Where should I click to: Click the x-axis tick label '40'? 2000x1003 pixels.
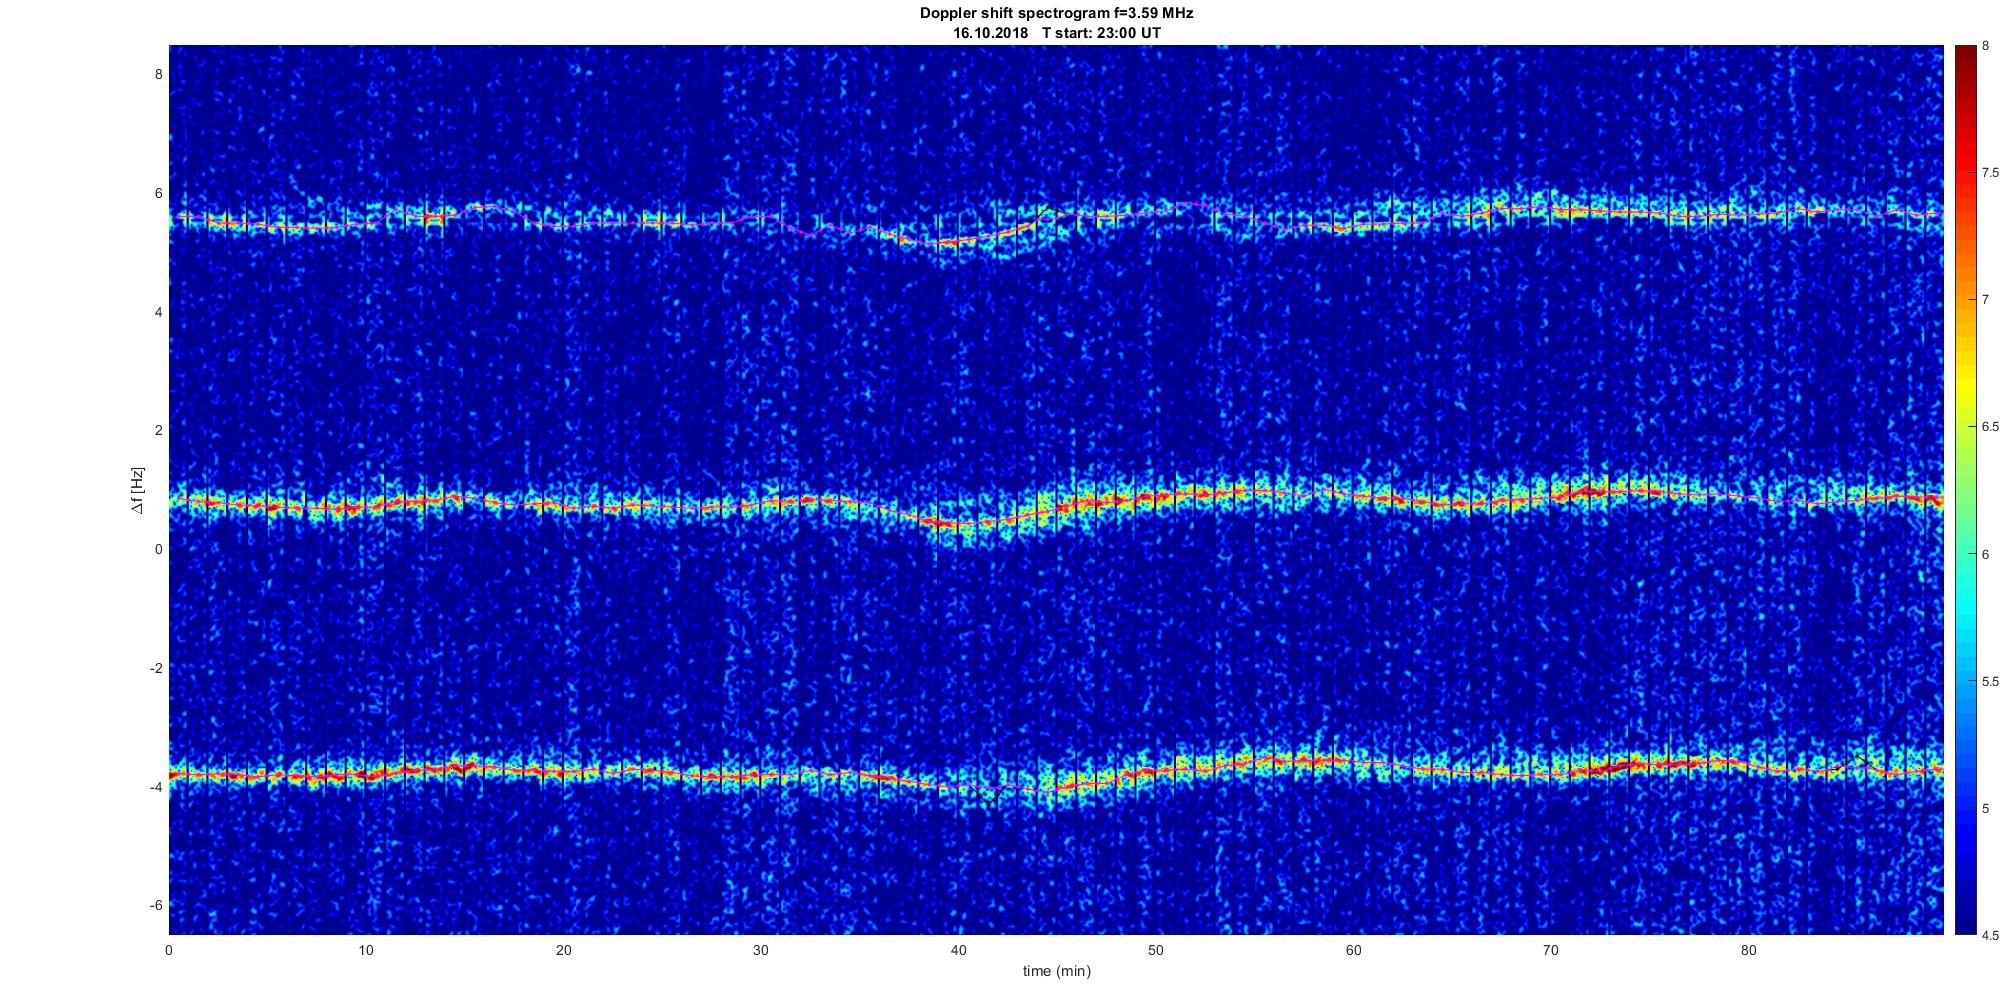[958, 950]
